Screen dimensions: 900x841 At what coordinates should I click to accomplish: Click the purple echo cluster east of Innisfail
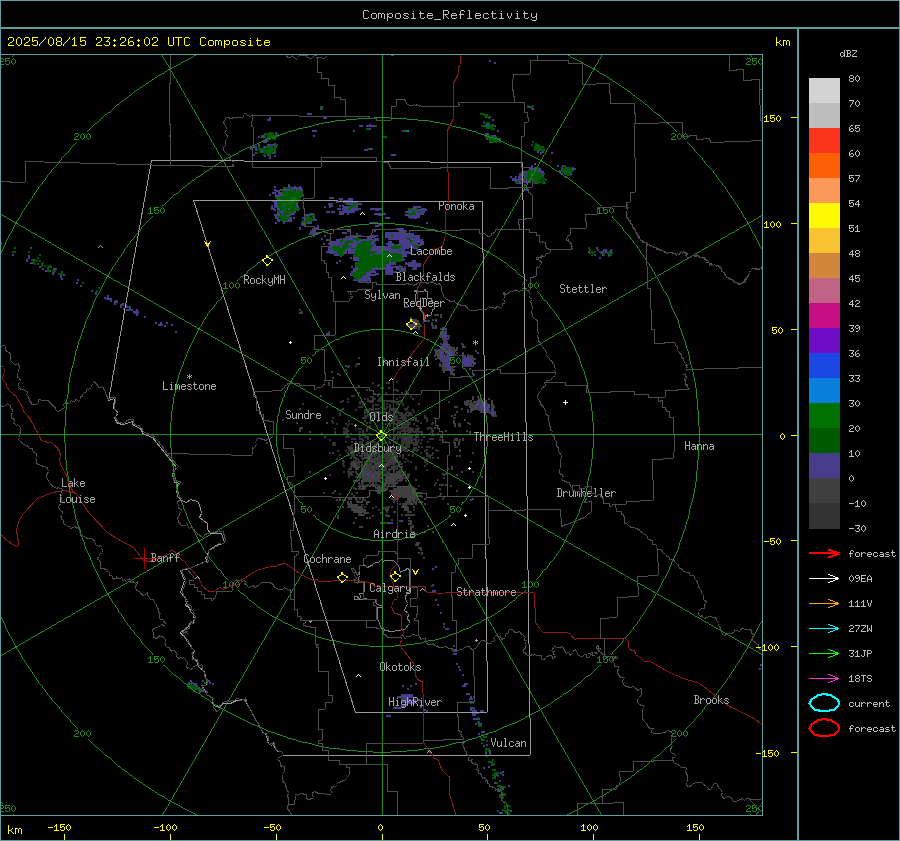click(449, 354)
